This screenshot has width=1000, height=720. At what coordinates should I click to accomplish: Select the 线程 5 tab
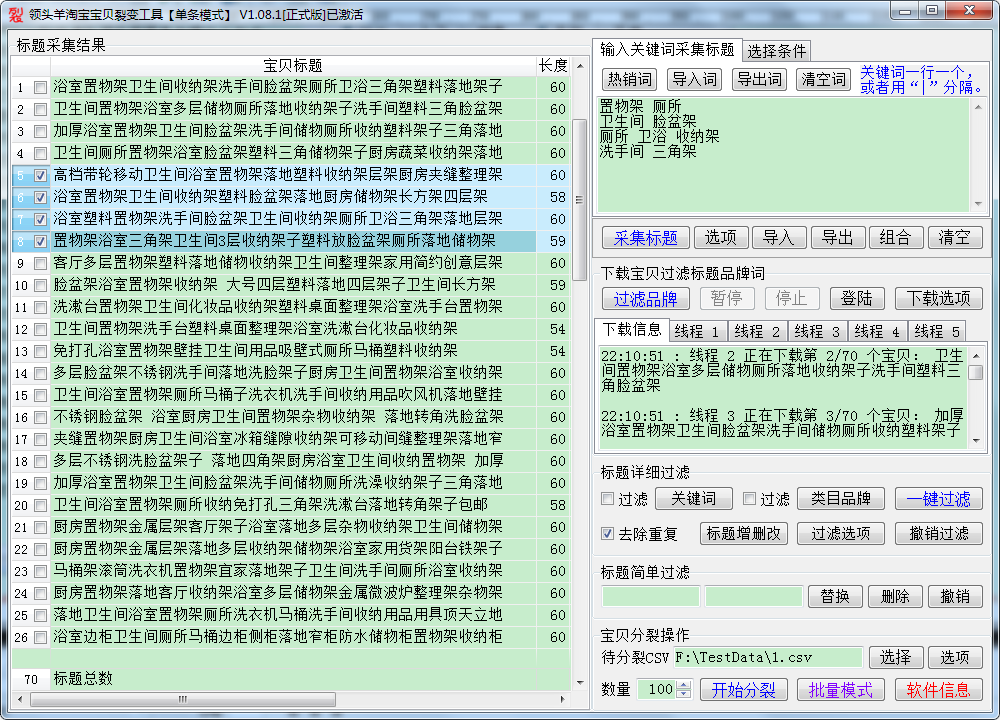coord(937,331)
